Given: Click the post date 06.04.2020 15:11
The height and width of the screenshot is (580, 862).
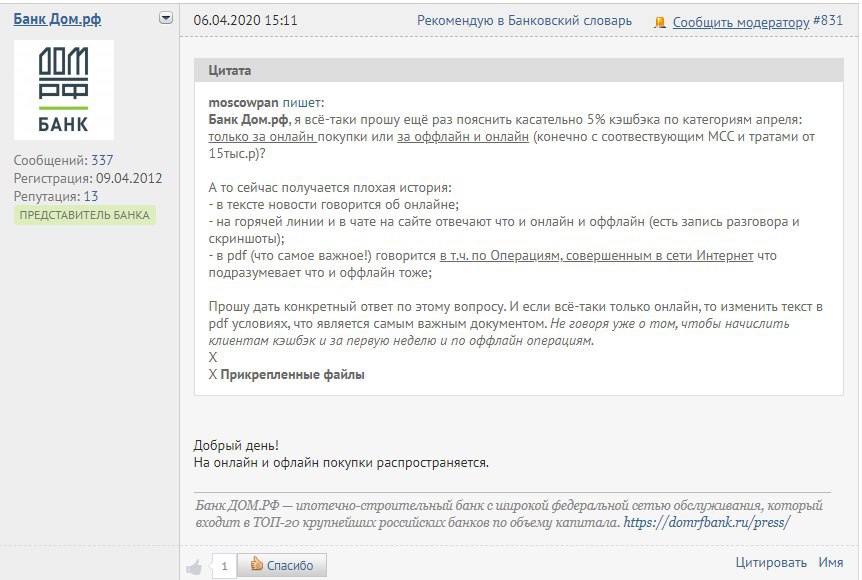Looking at the screenshot, I should coord(245,21).
